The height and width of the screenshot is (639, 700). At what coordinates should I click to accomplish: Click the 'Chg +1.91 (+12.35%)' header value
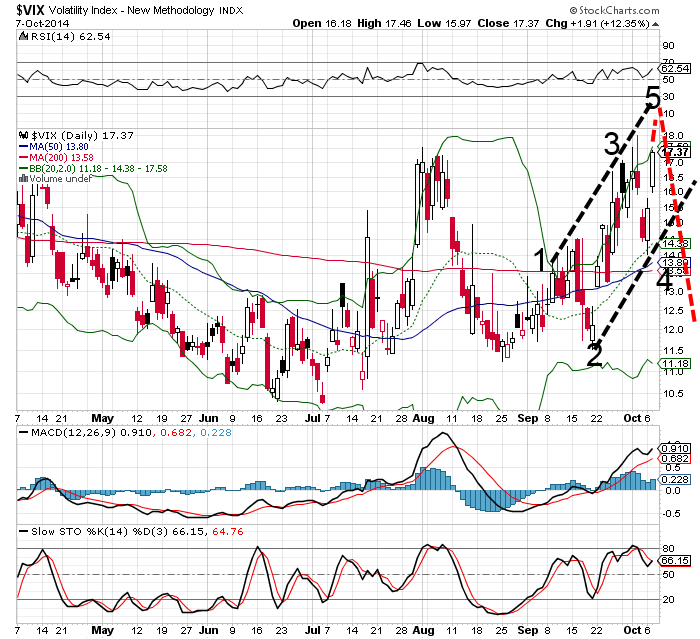[x=597, y=23]
